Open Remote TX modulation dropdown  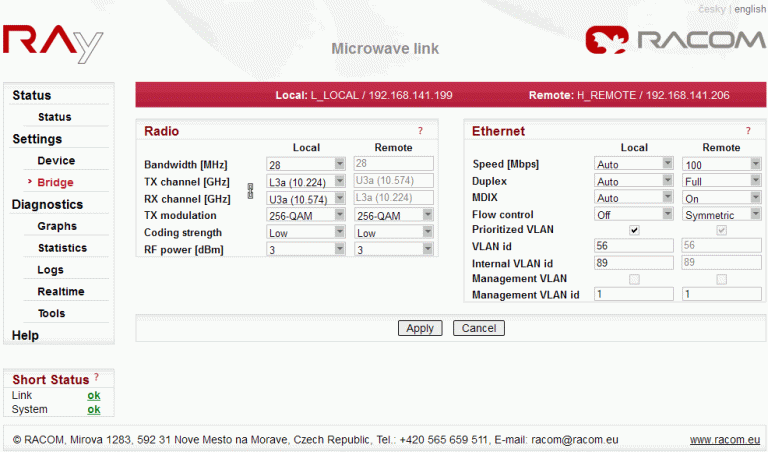coord(394,215)
